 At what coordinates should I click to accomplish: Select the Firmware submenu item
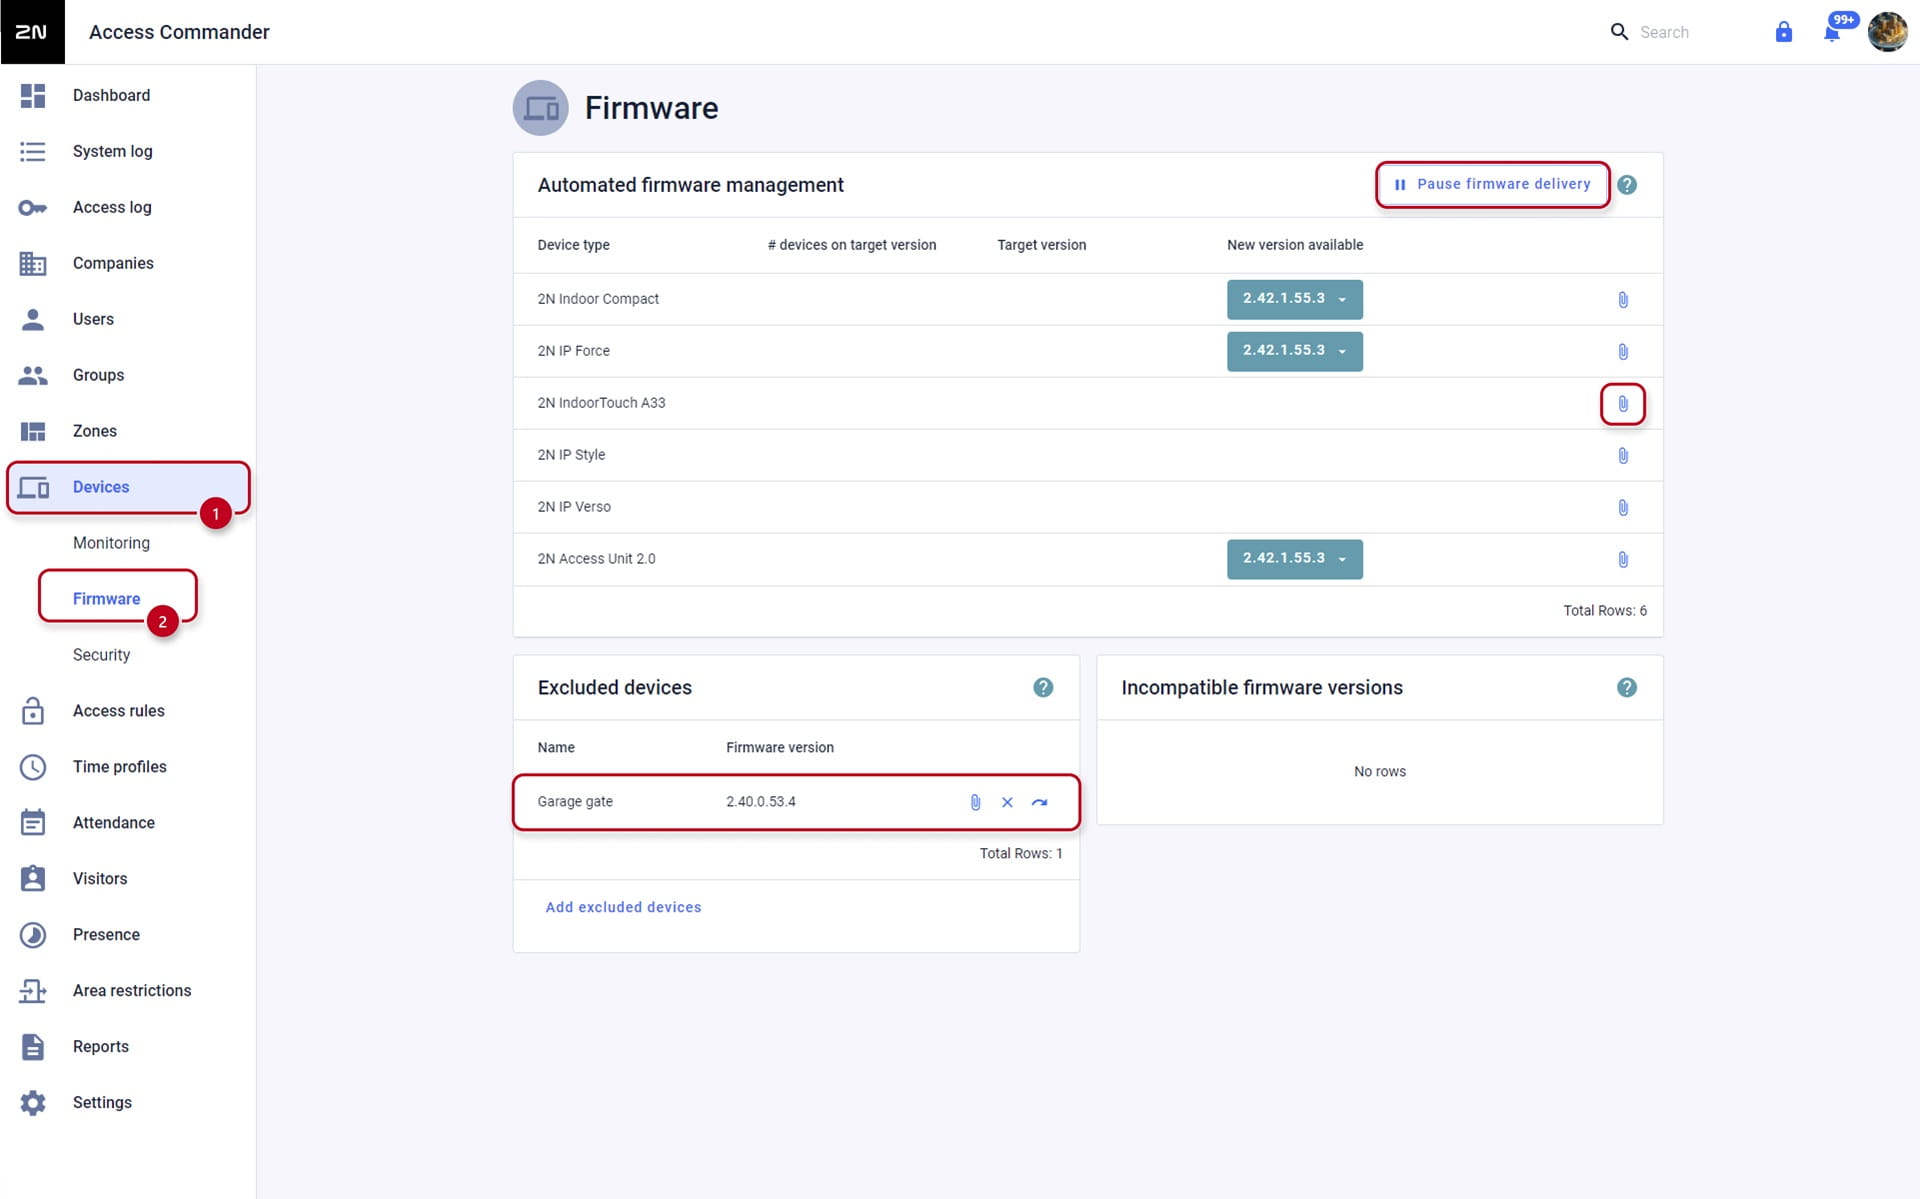tap(106, 599)
